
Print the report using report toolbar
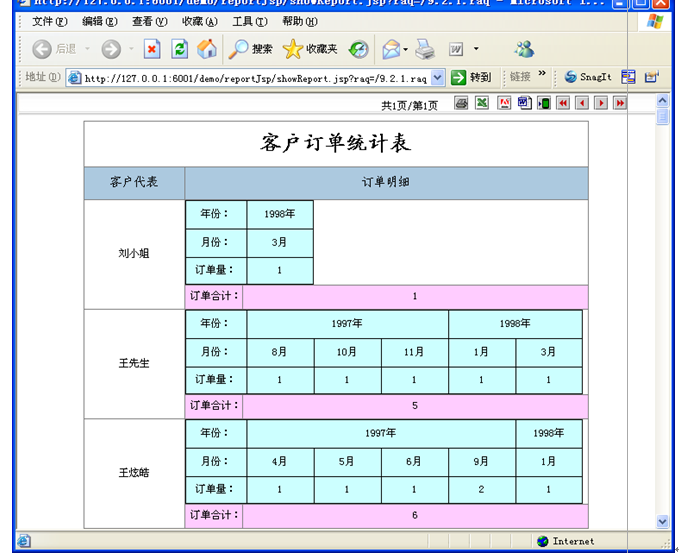462,103
